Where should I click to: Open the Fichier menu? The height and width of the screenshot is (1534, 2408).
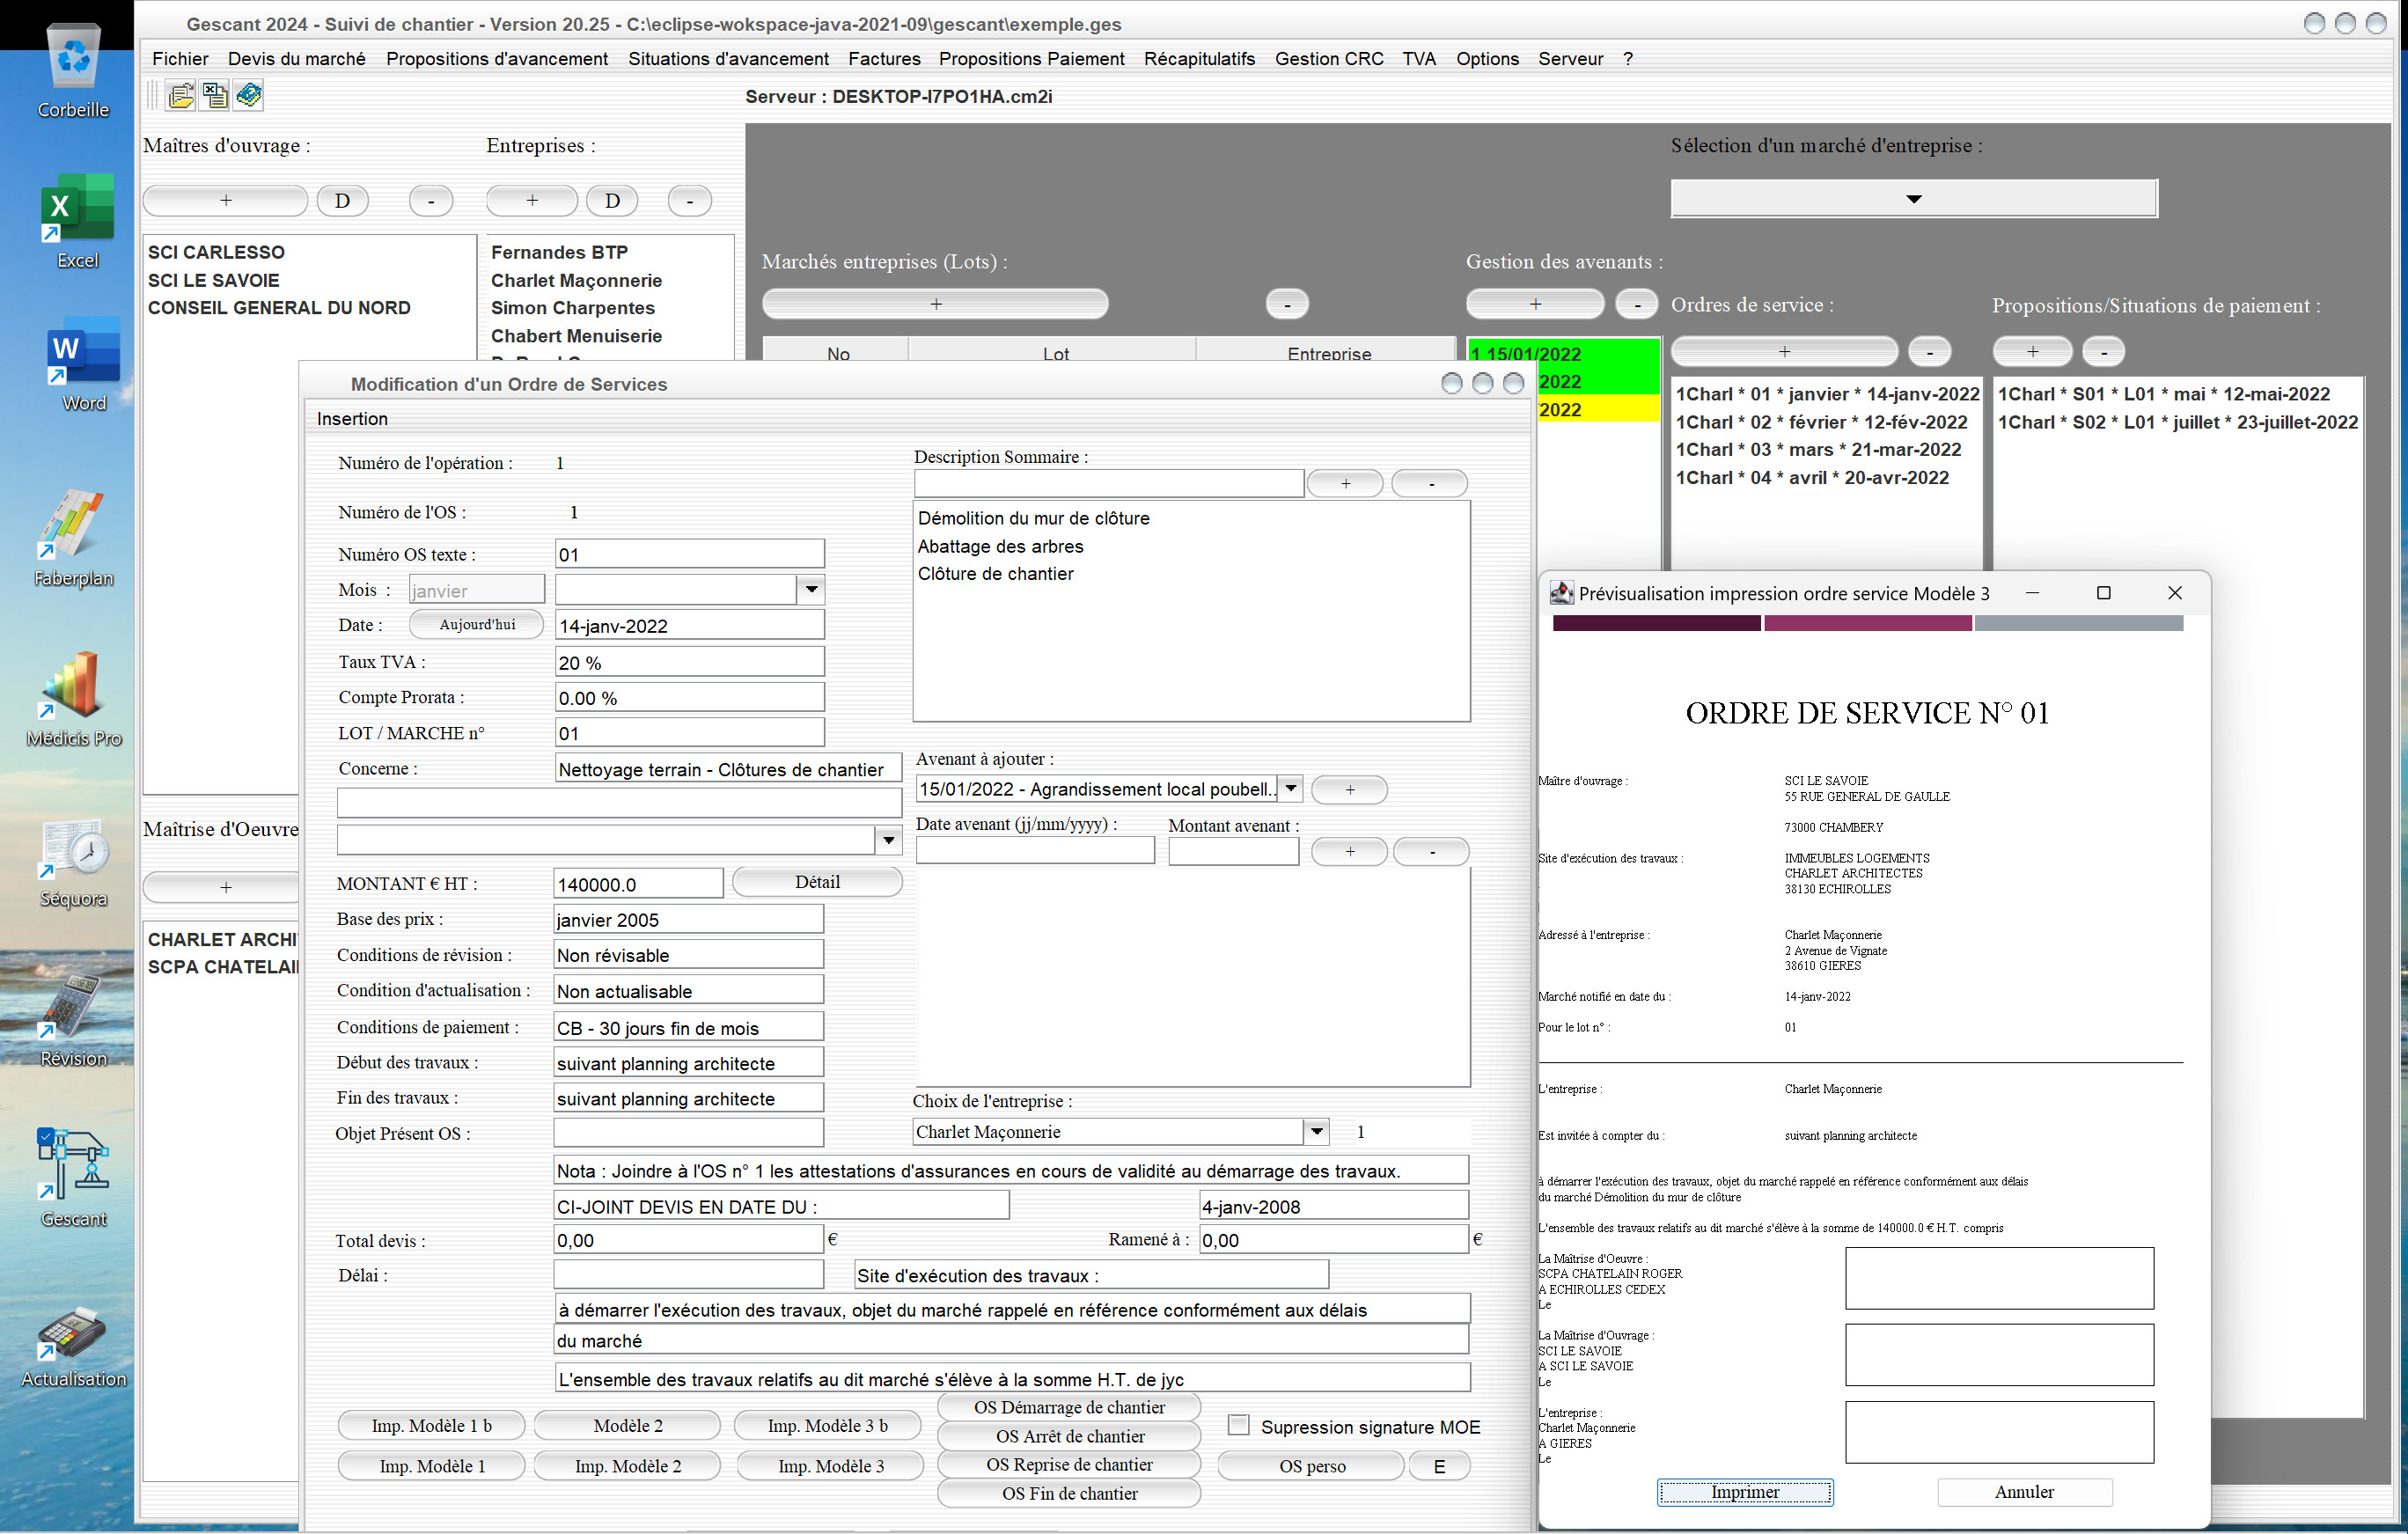(x=180, y=59)
